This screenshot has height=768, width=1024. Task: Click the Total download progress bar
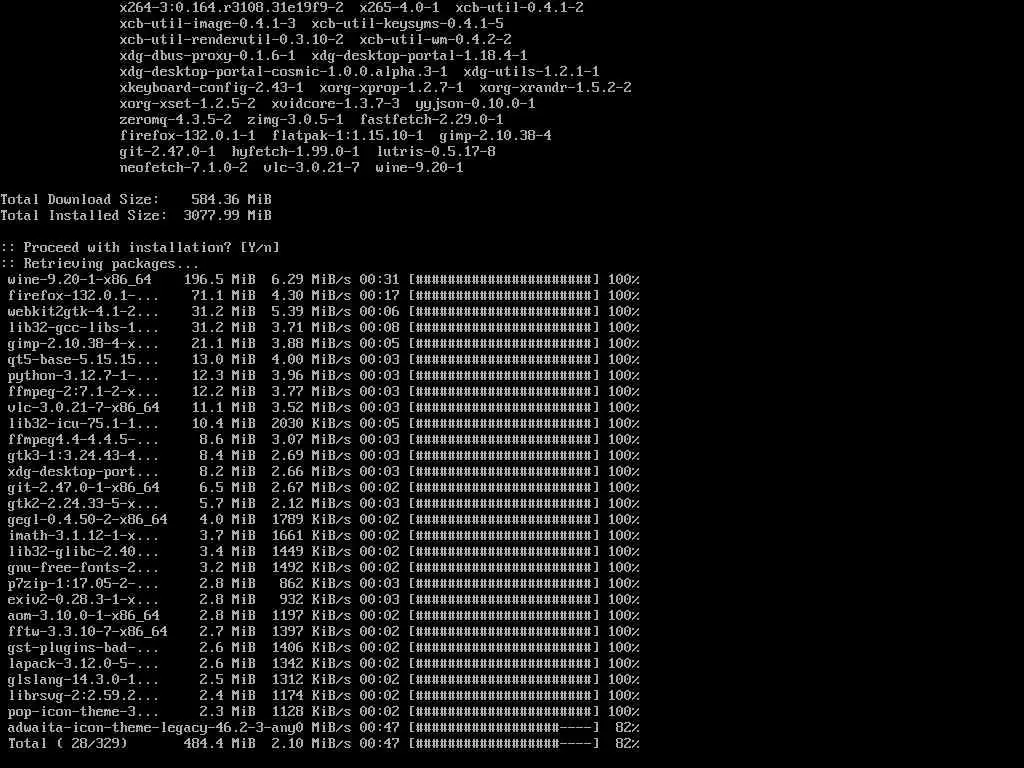[504, 743]
